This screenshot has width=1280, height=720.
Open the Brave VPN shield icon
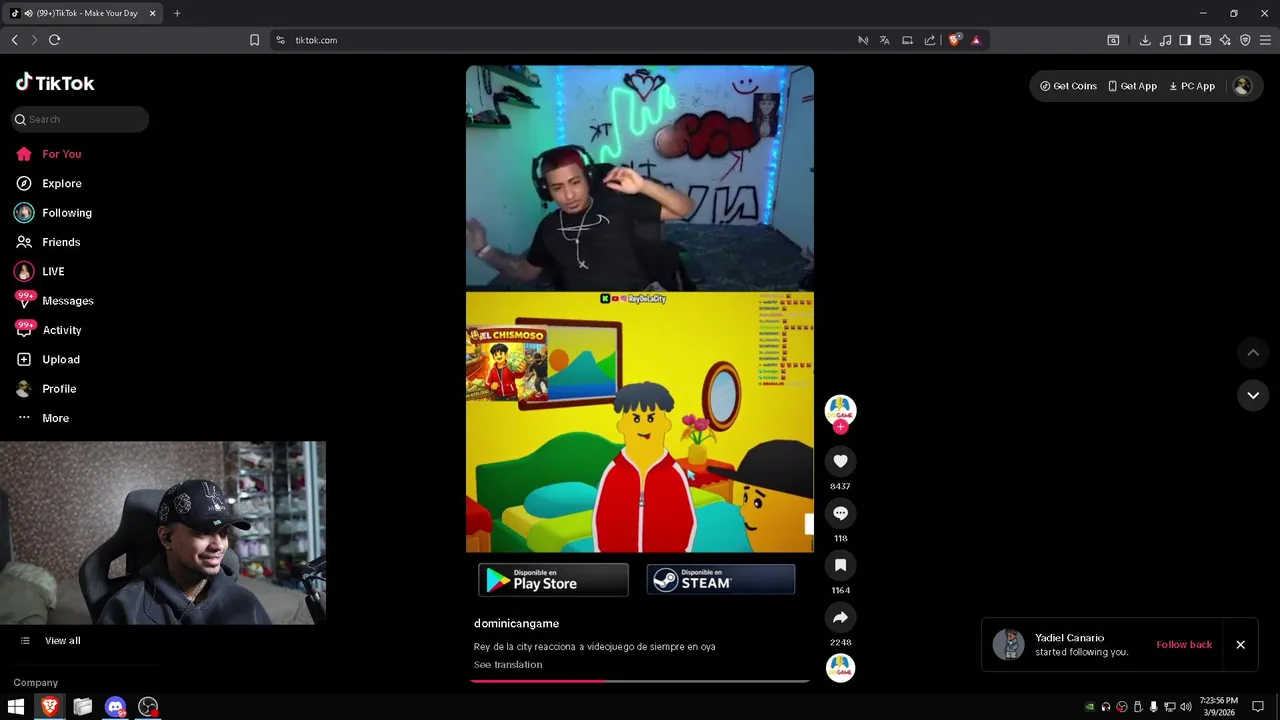pyautogui.click(x=1245, y=40)
